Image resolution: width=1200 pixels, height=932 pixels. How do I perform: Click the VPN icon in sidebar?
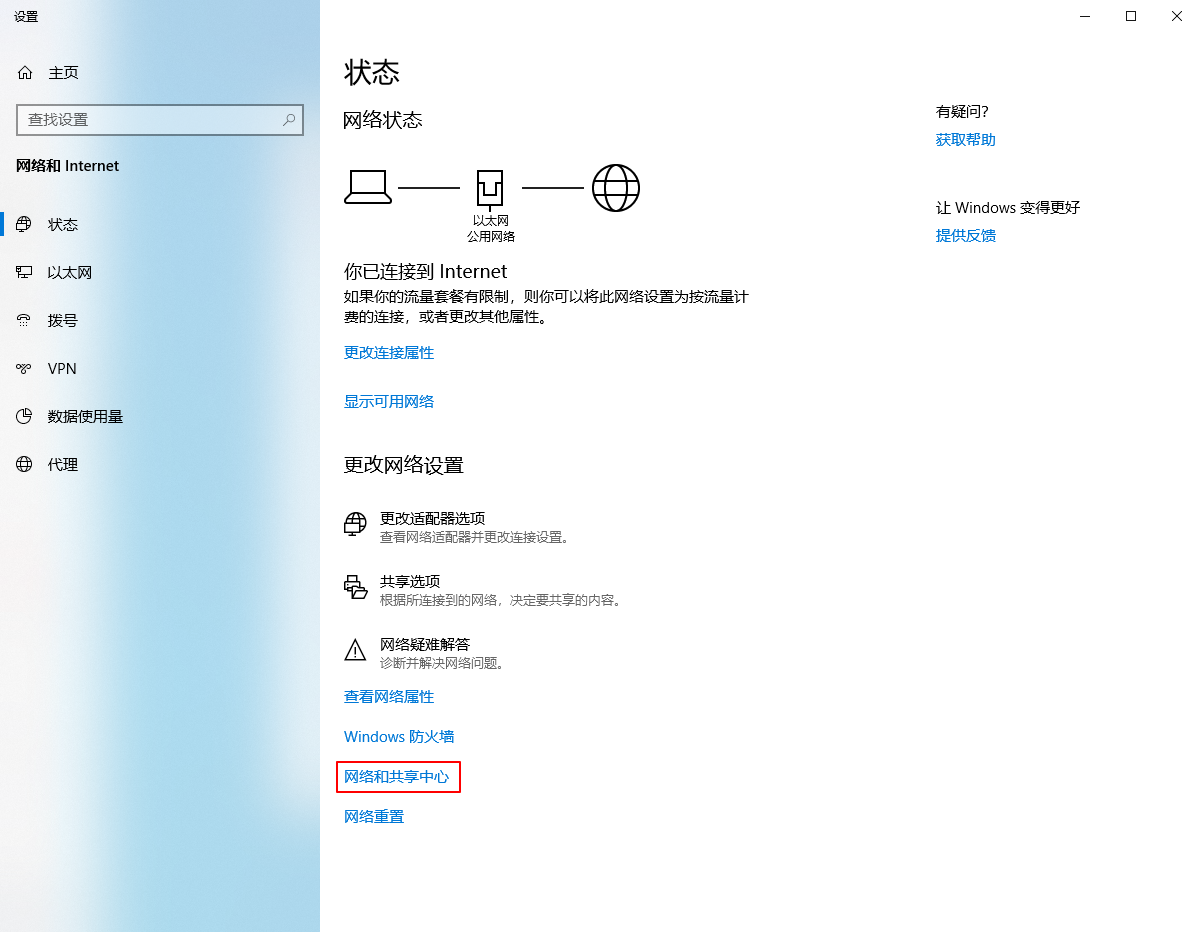25,368
